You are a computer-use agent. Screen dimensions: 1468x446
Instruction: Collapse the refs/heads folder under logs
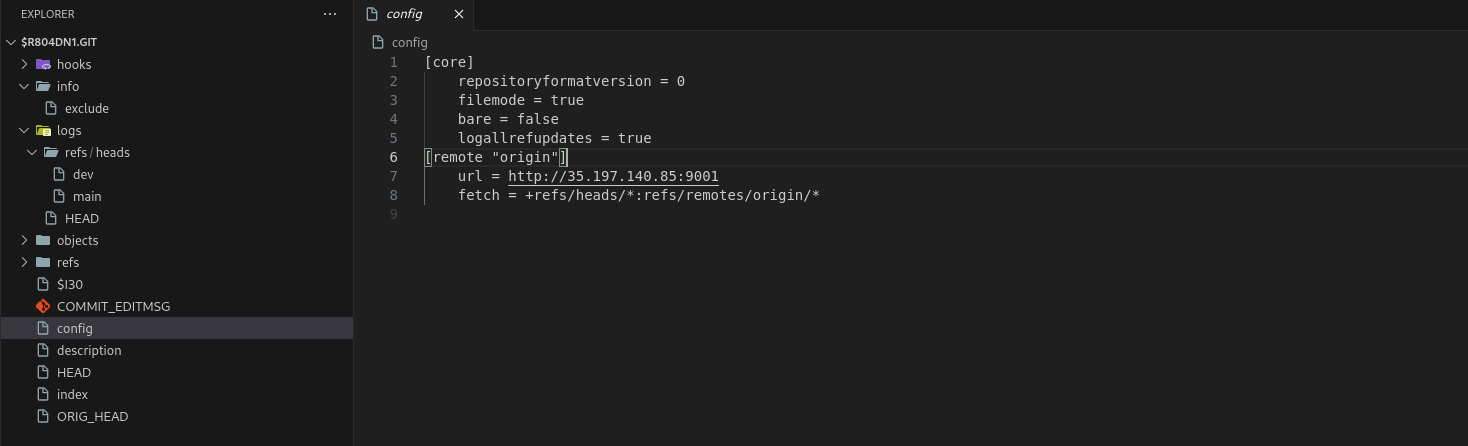[33, 152]
